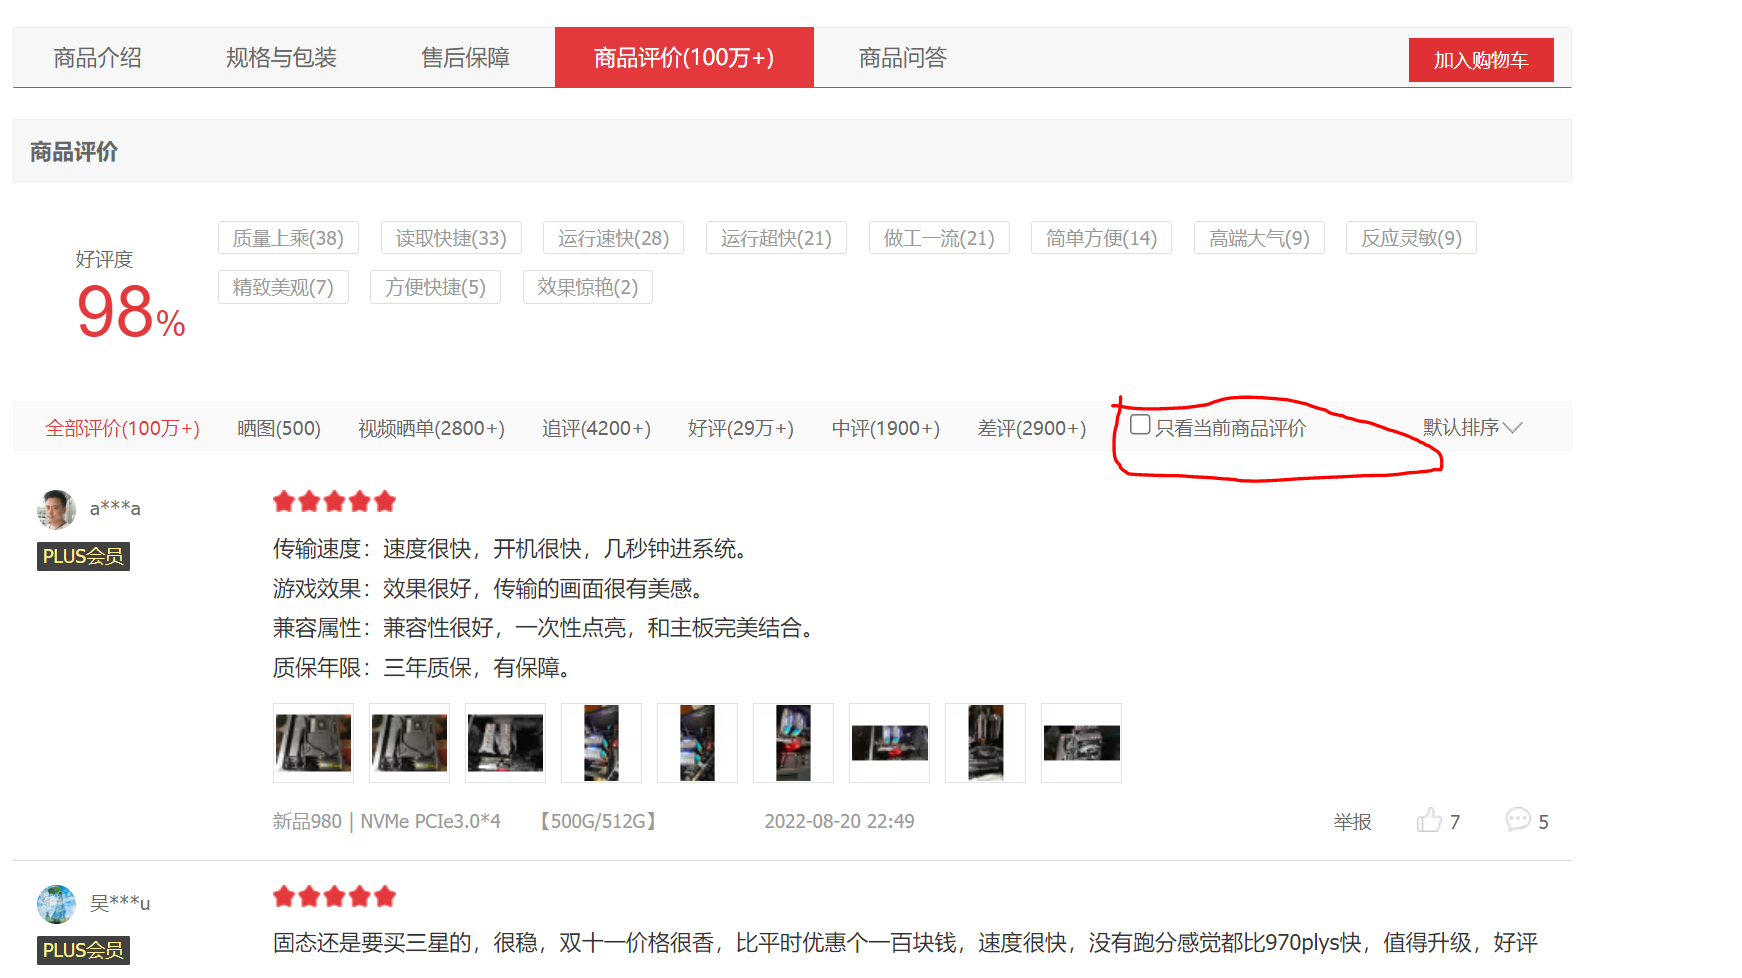Open eighth review photo thumbnail

[985, 743]
